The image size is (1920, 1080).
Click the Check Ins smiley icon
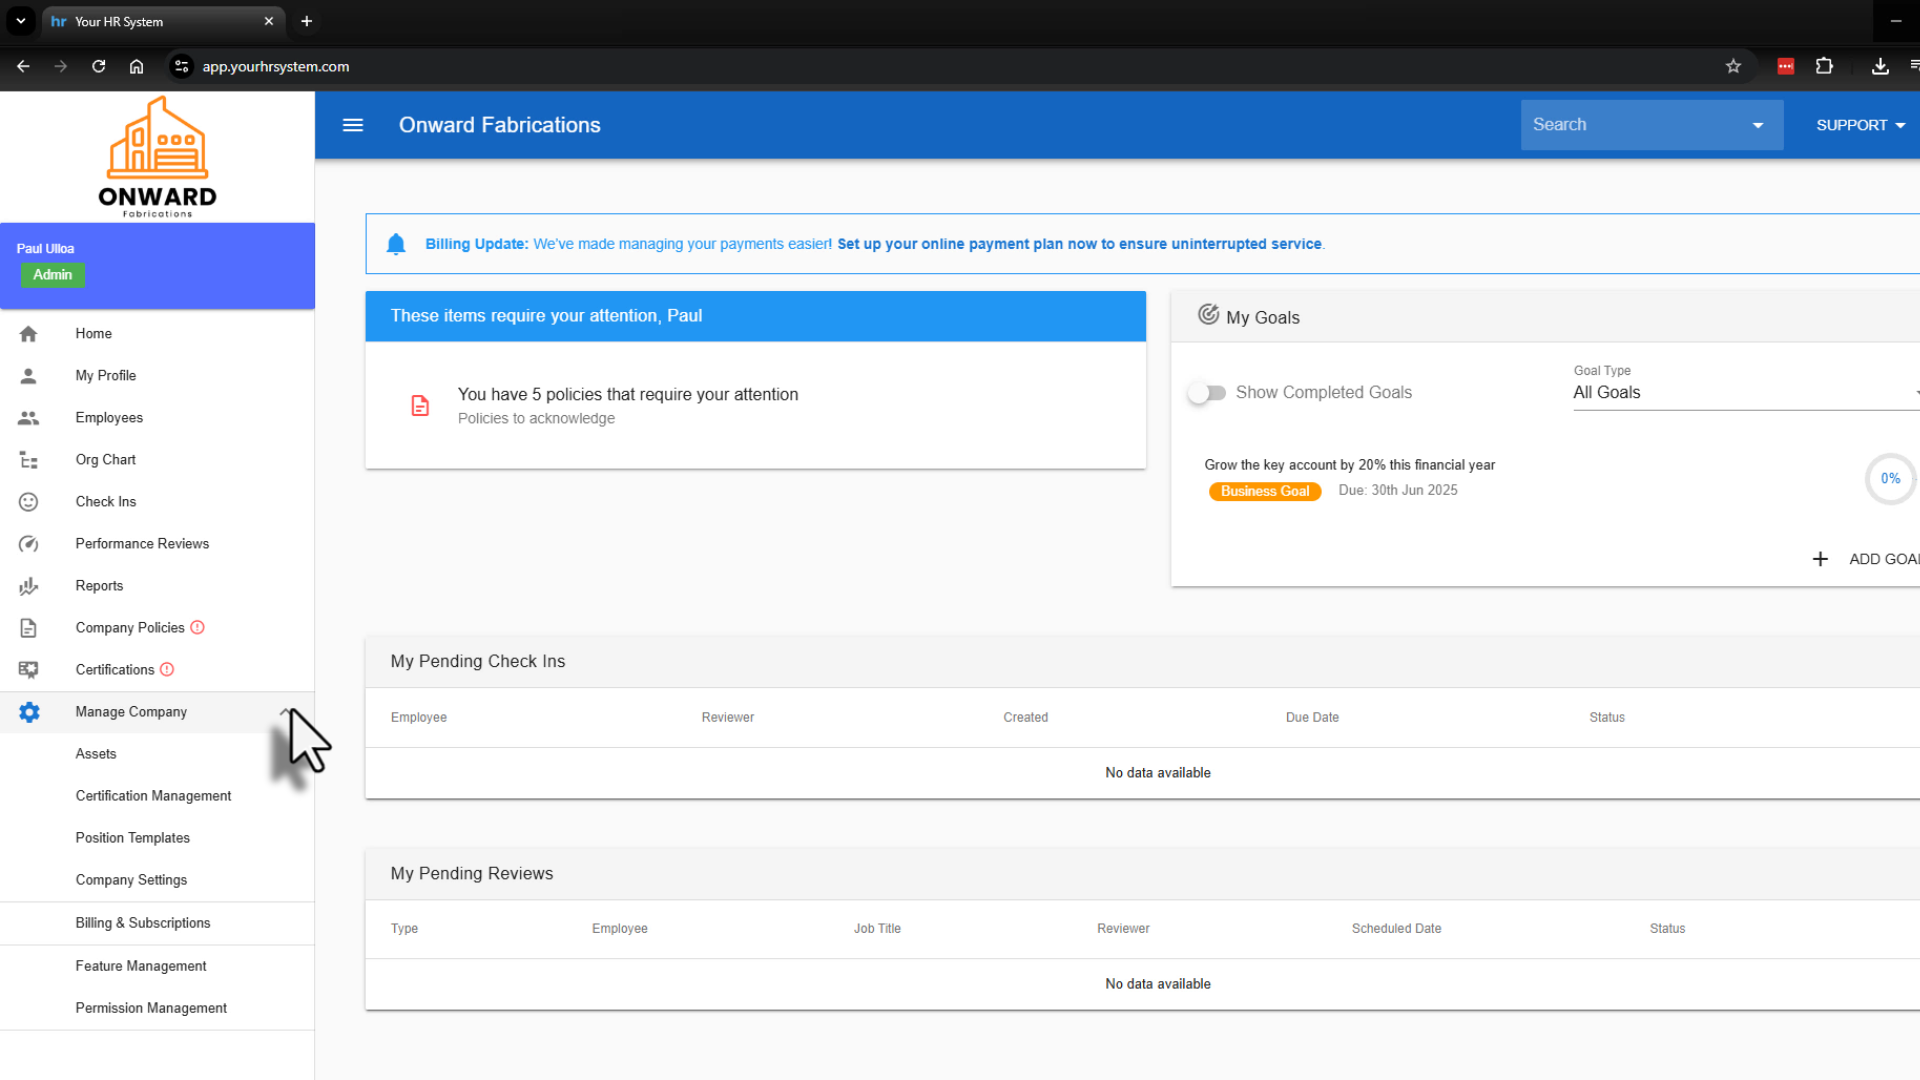click(28, 502)
